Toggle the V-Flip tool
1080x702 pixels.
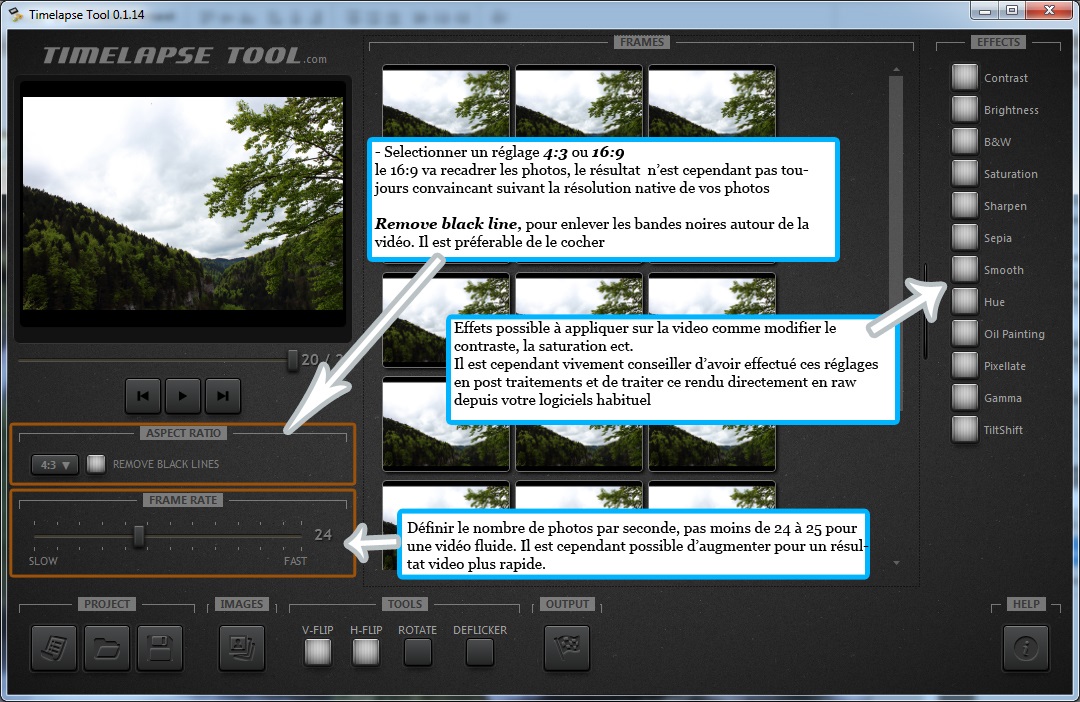tap(318, 652)
